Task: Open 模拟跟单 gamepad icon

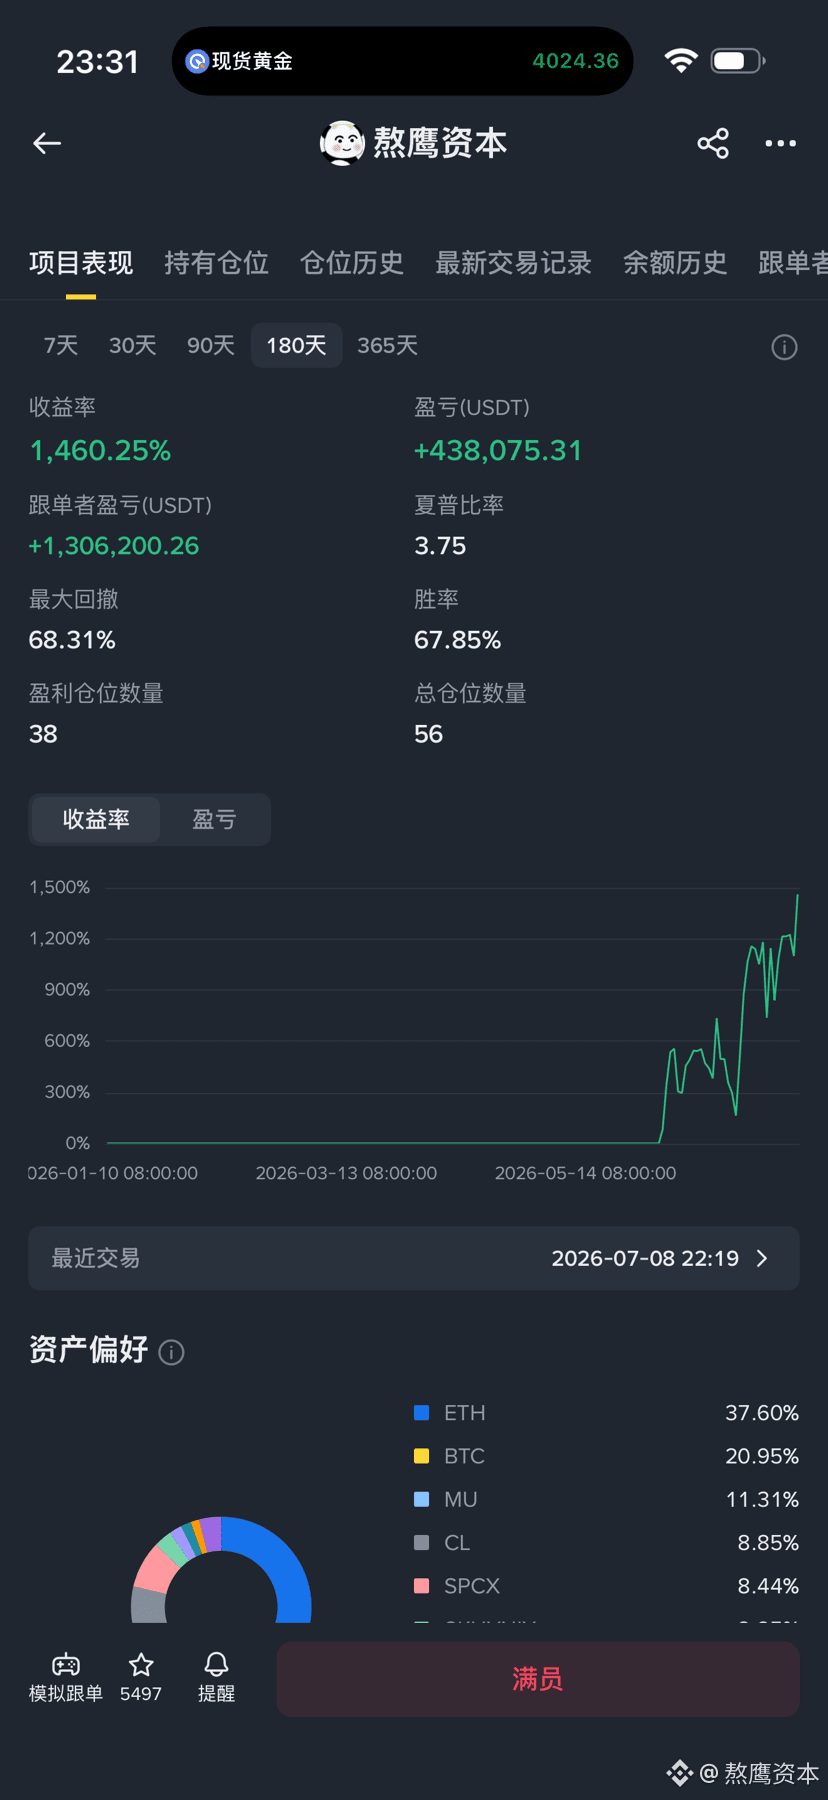Action: pos(66,1665)
